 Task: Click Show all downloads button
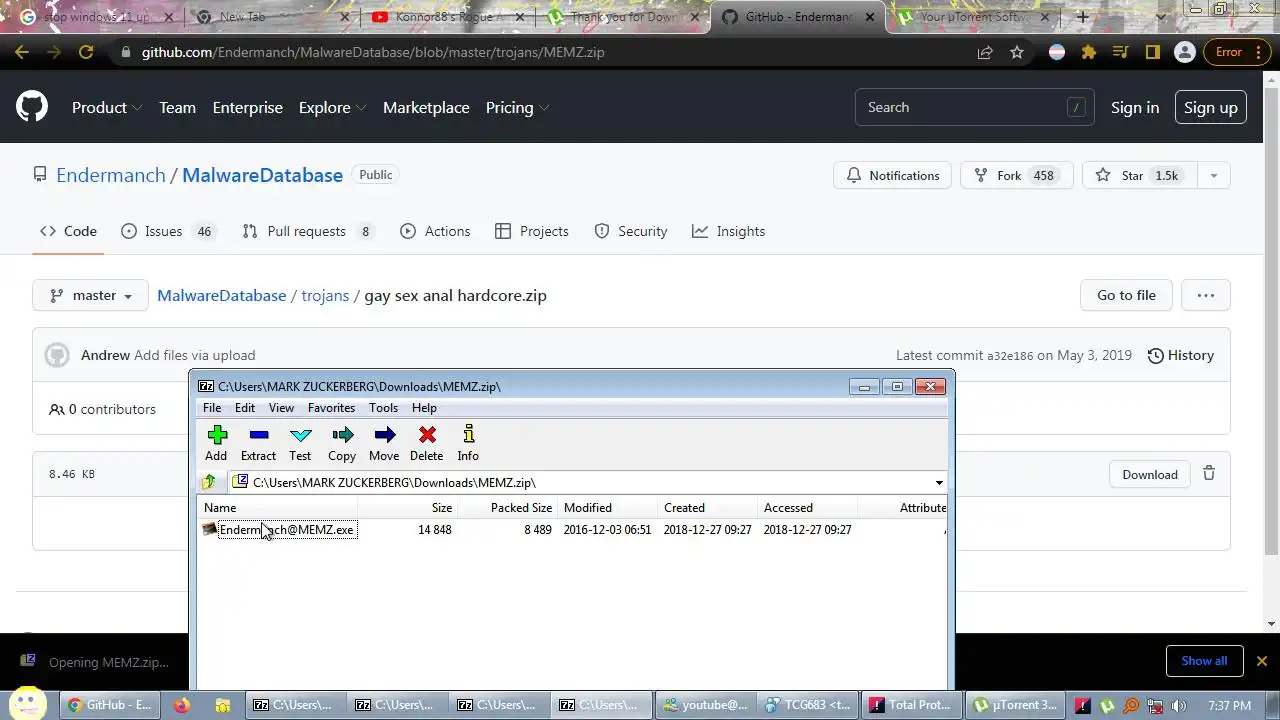[x=1204, y=661]
